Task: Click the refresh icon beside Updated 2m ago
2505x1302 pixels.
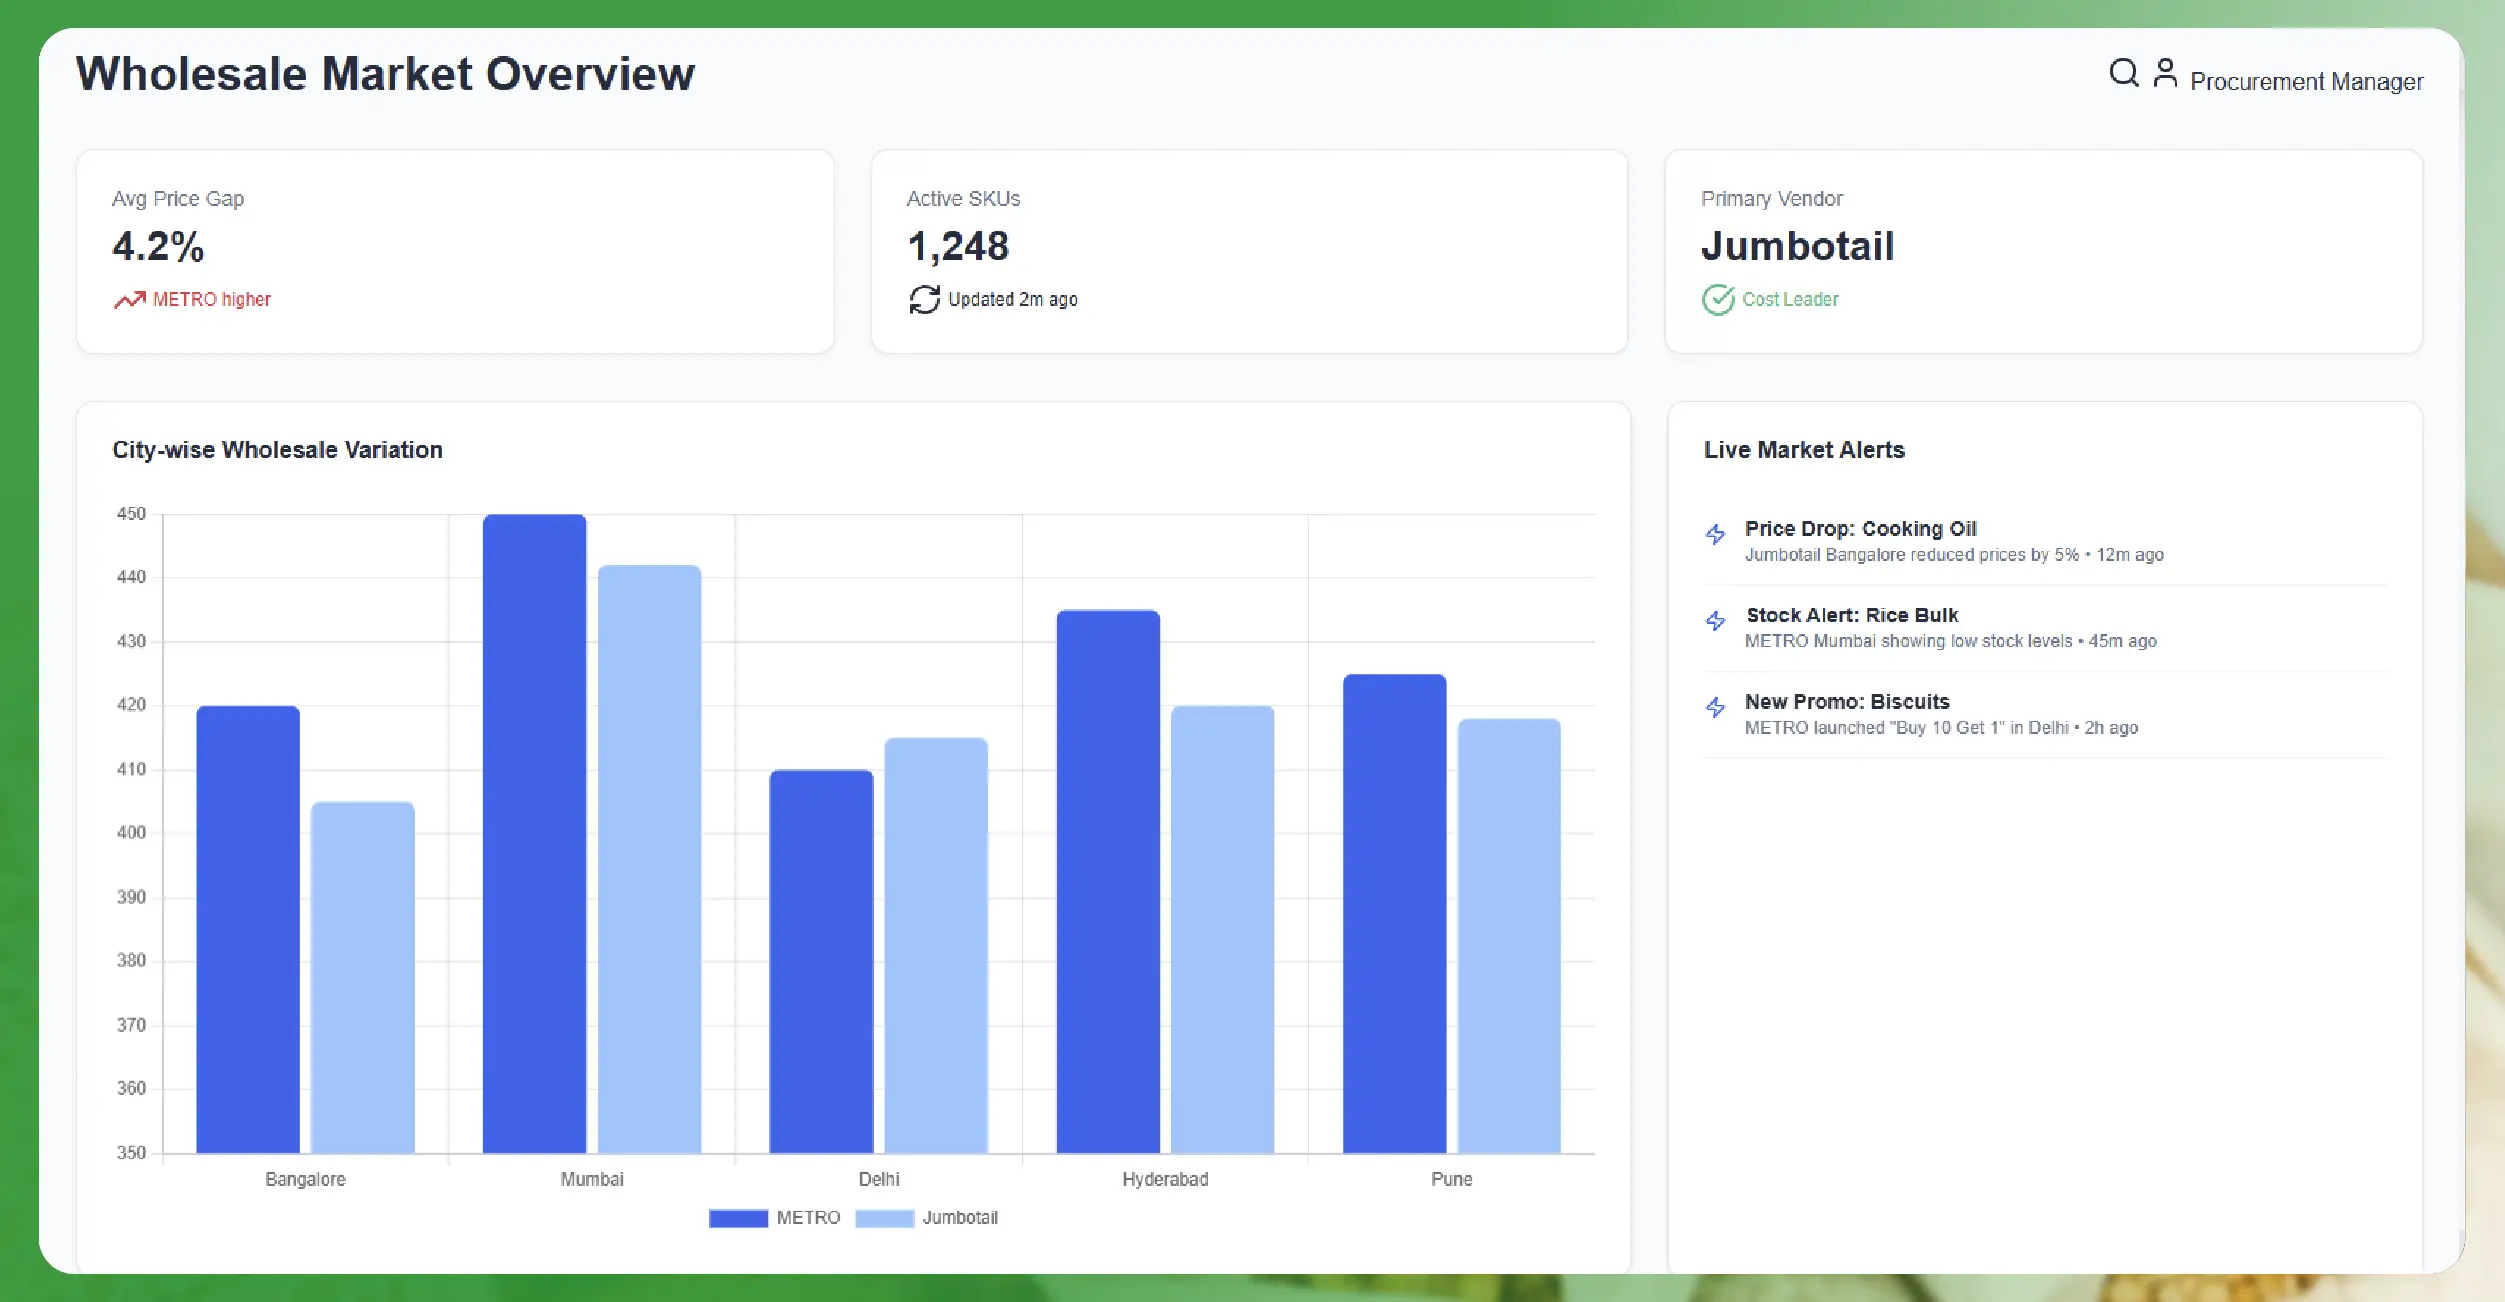Action: pyautogui.click(x=924, y=299)
